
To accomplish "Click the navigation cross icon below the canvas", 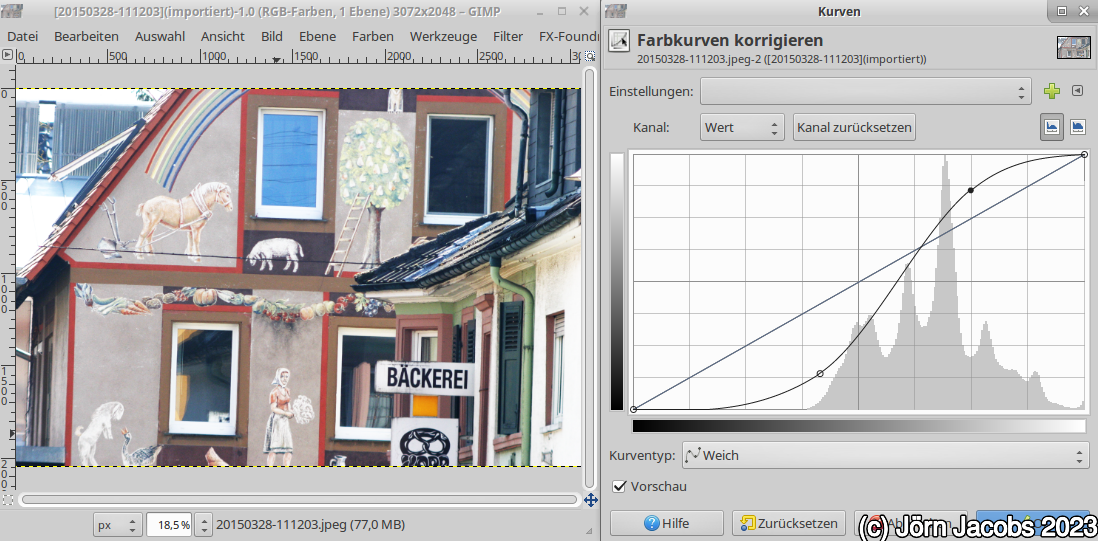I will [x=590, y=499].
